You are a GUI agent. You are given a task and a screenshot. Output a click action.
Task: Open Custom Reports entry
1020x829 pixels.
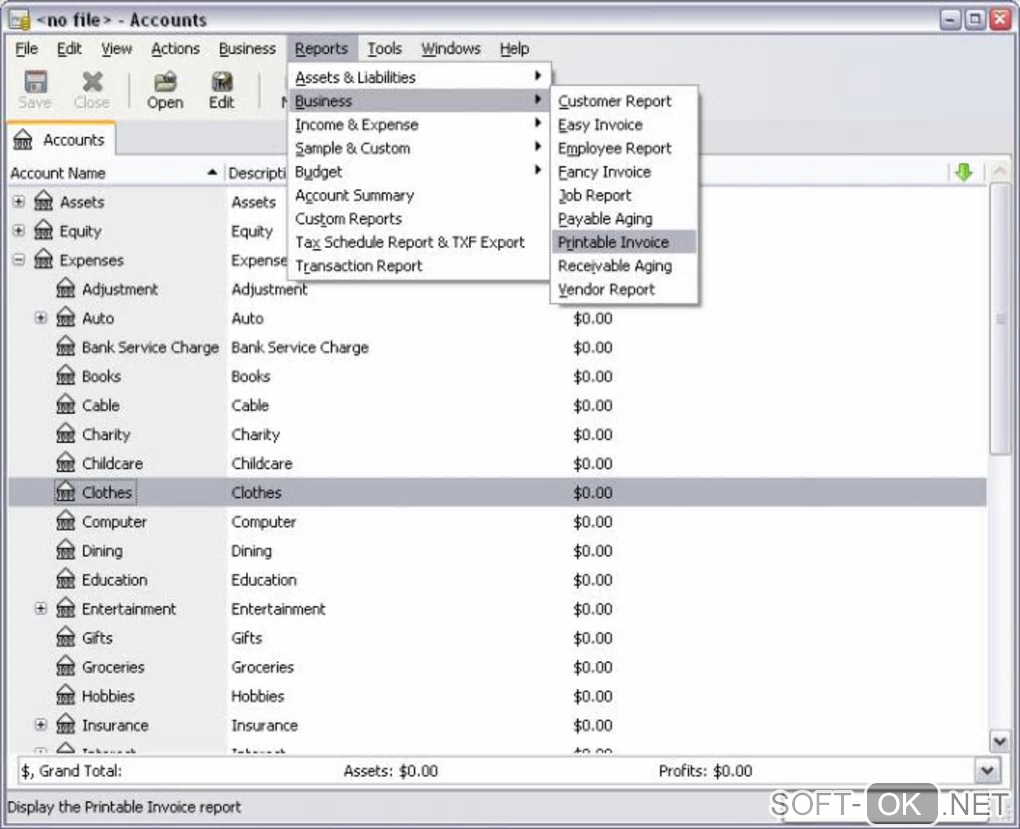[418, 219]
